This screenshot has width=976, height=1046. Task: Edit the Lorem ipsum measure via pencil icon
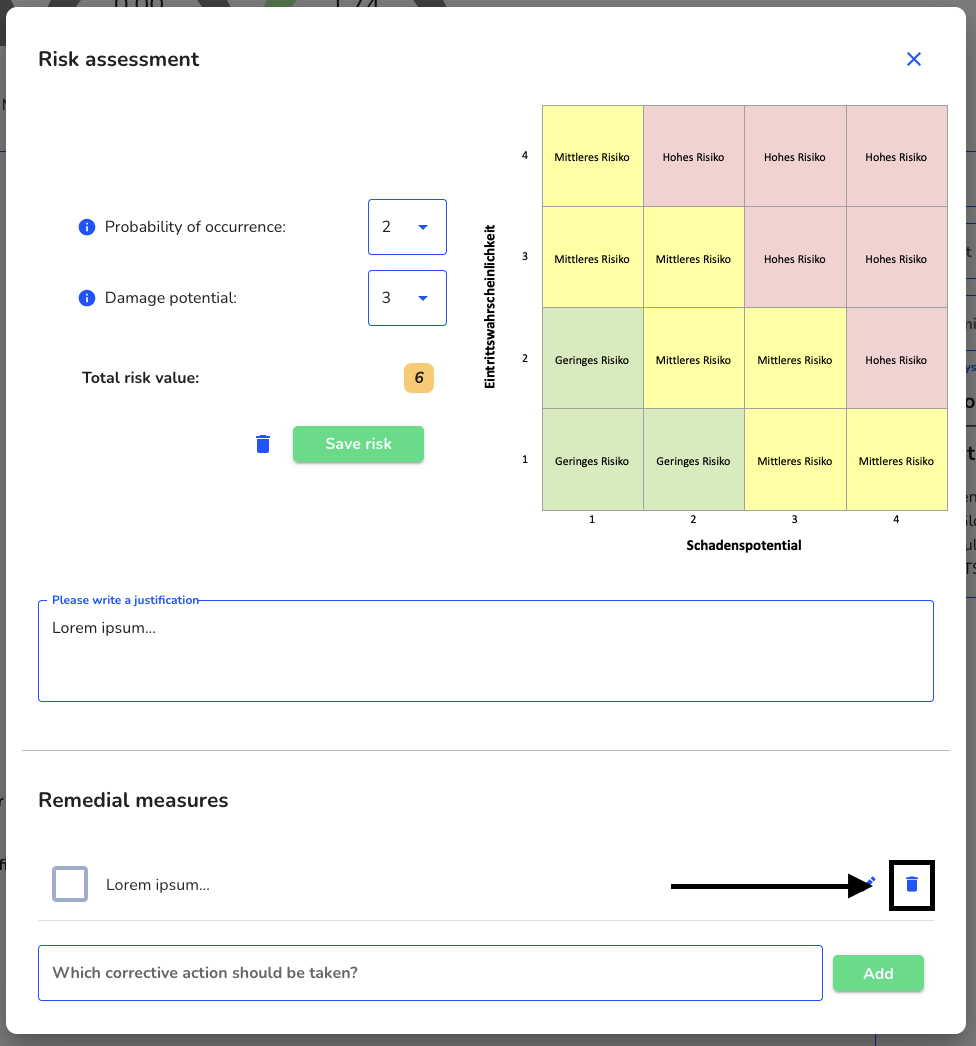[870, 882]
